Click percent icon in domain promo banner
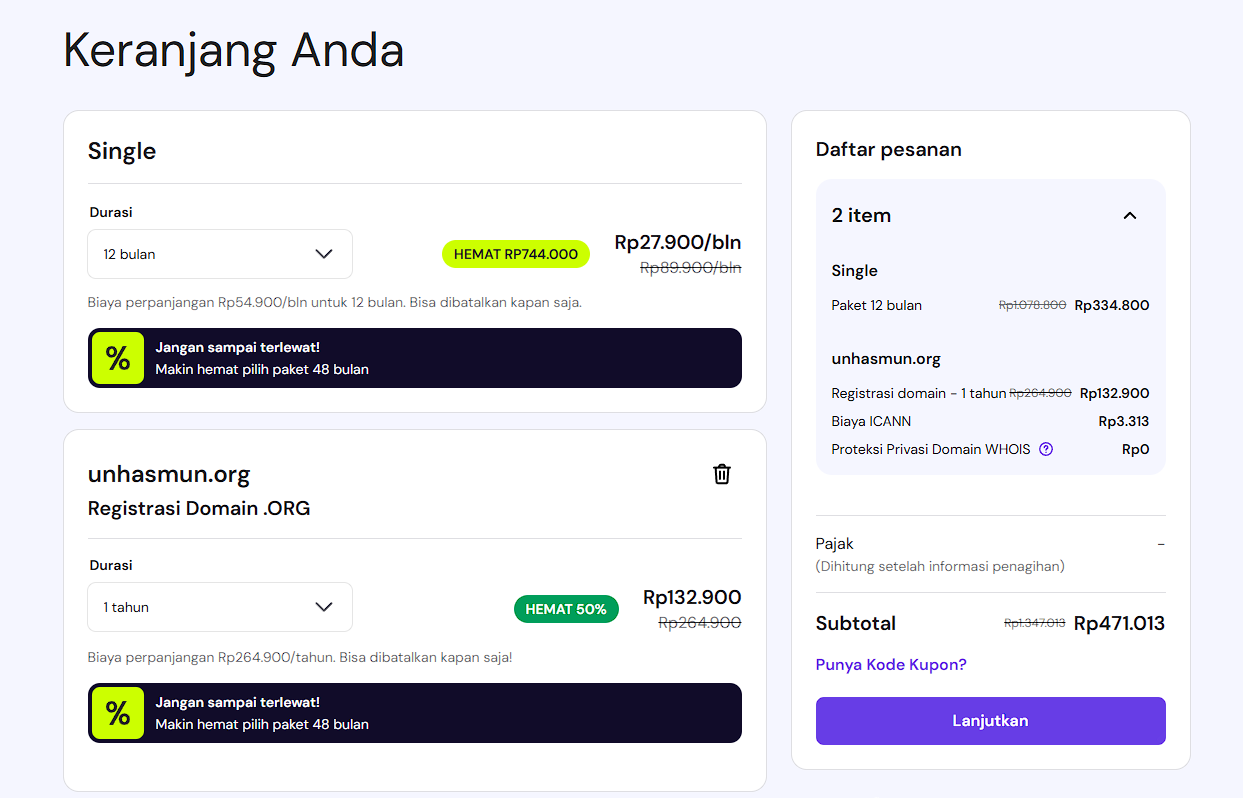The width and height of the screenshot is (1243, 798). coord(118,713)
